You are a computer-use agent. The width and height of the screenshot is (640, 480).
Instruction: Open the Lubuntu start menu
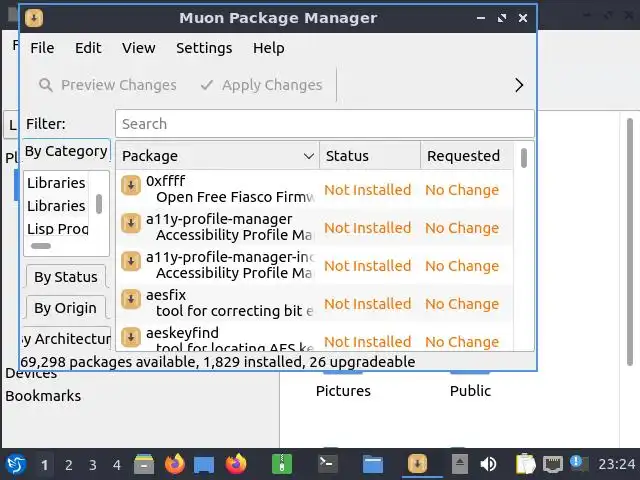pos(15,464)
